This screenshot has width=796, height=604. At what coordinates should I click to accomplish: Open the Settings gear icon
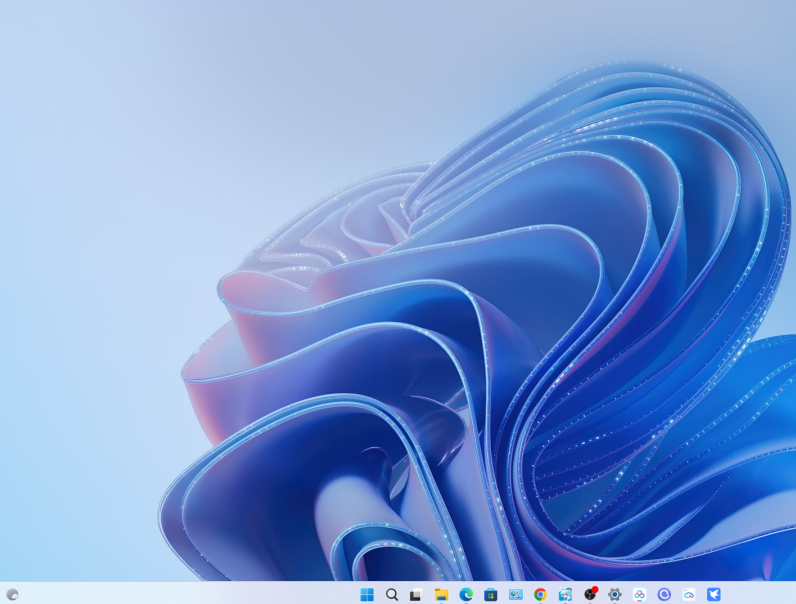tap(615, 594)
